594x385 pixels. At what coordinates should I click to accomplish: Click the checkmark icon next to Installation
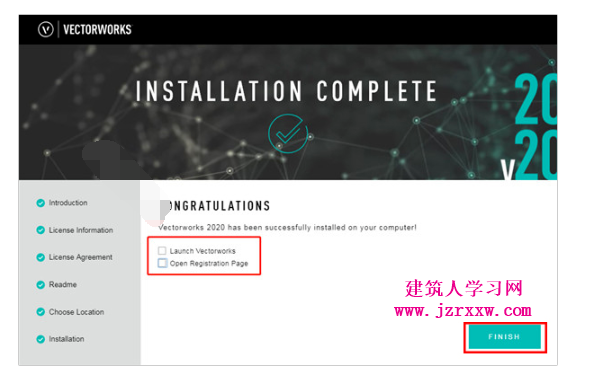41,339
